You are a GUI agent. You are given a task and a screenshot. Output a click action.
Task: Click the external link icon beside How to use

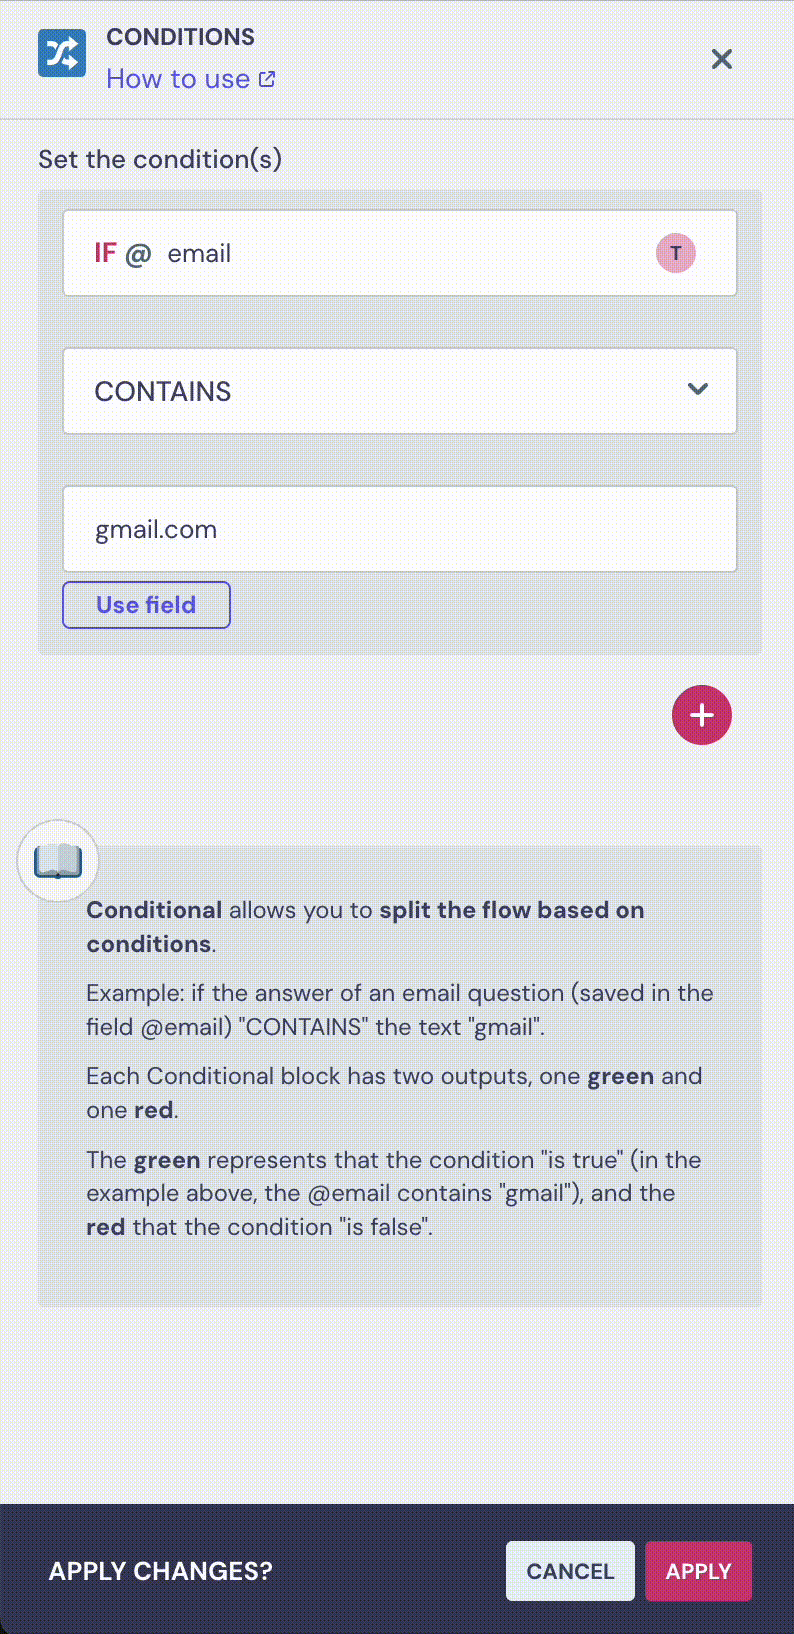click(x=267, y=79)
